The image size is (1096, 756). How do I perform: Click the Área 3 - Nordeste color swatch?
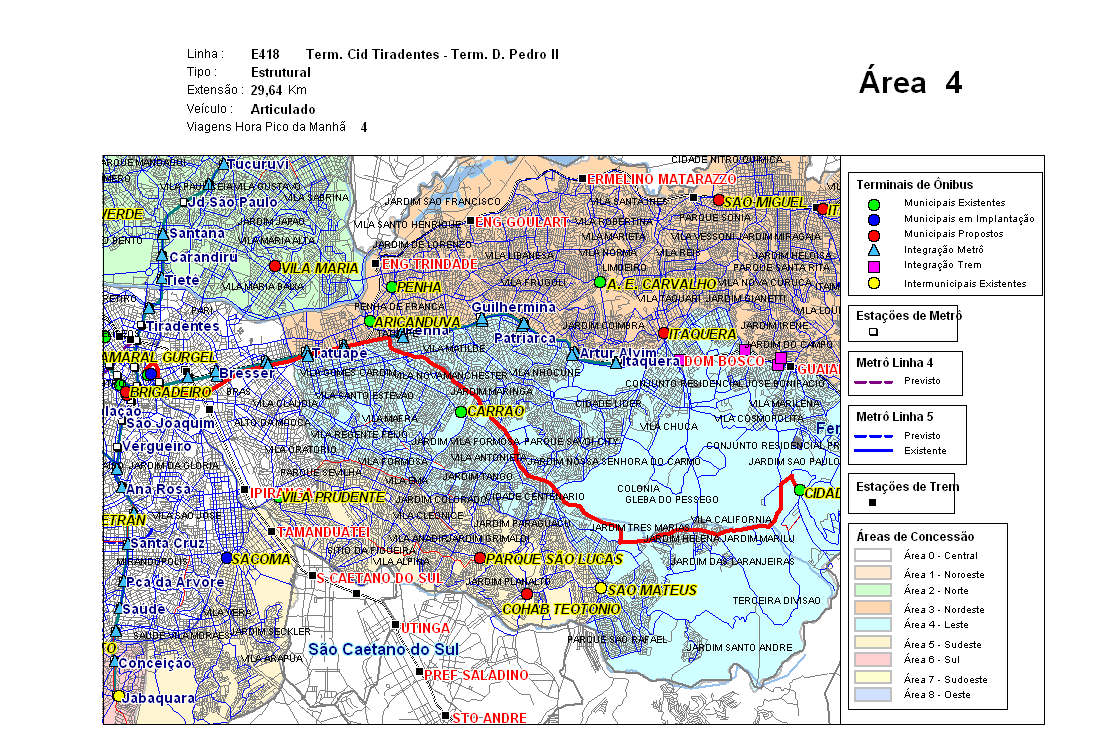[x=873, y=608]
